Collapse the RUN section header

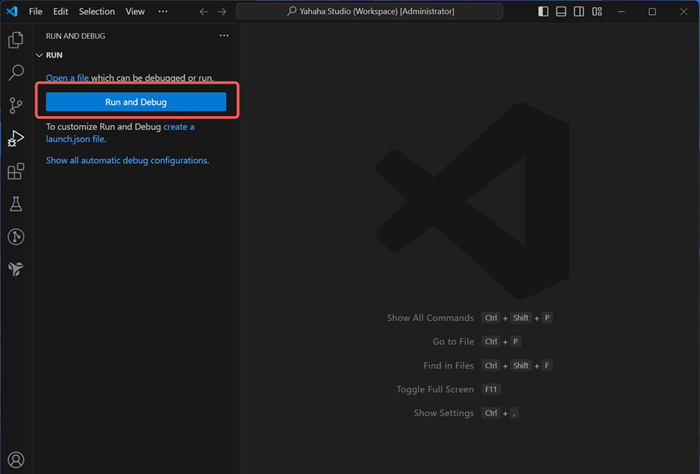[55, 55]
